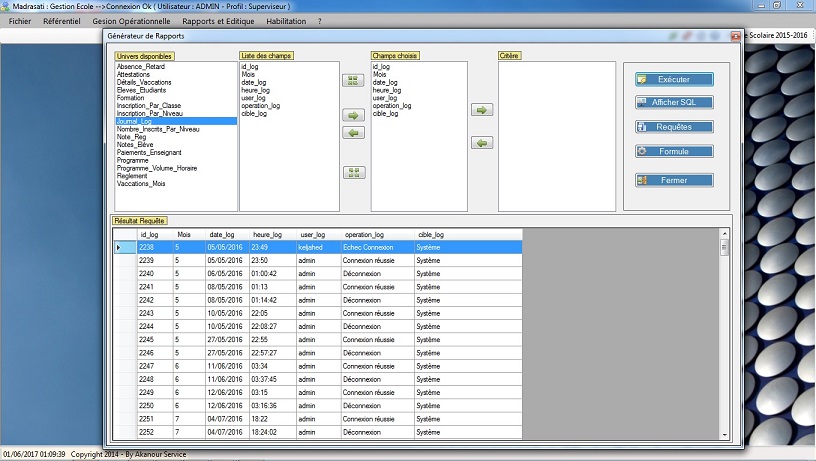Click the left arrow to remove chosen field

[x=354, y=133]
